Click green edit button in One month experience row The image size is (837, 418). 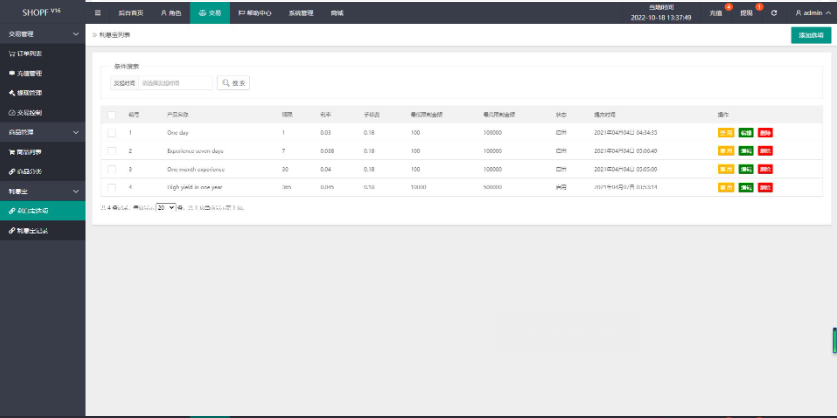coord(746,169)
